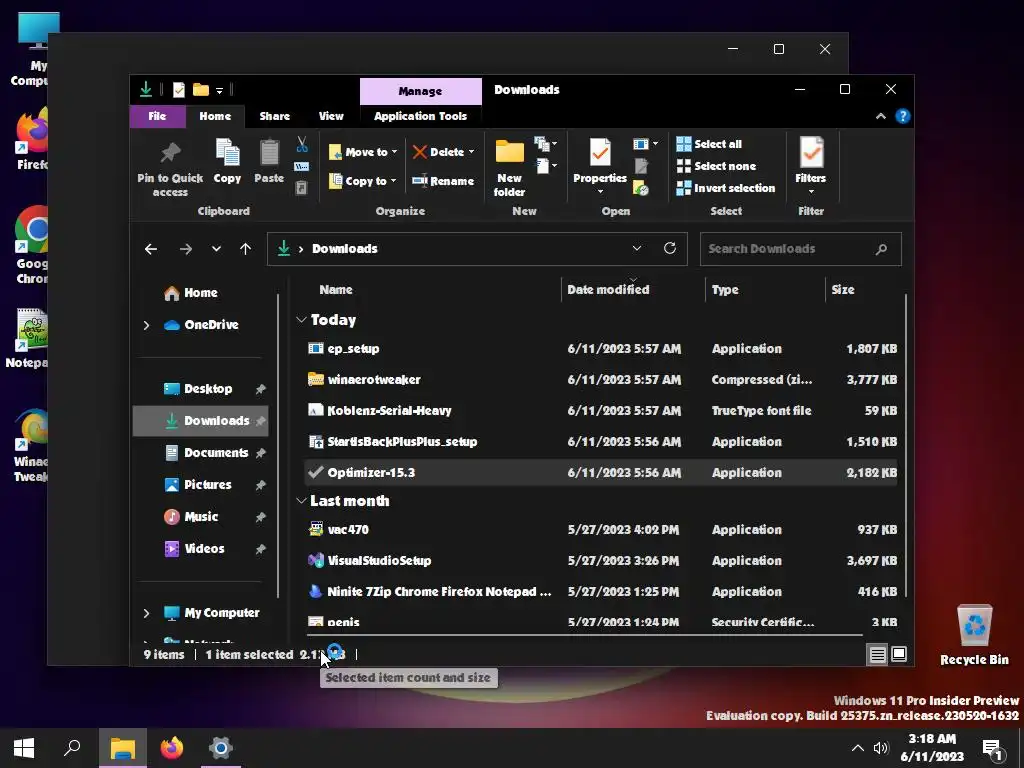
Task: Expand OneDrive in the navigation pane
Action: click(146, 325)
